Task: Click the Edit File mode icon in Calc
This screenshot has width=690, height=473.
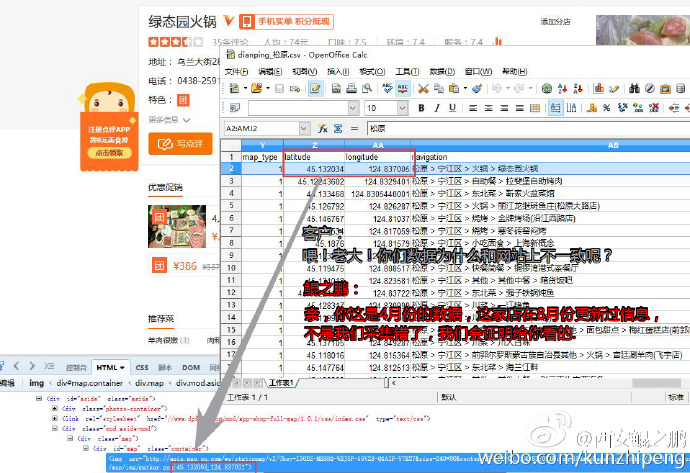Action: pos(315,88)
